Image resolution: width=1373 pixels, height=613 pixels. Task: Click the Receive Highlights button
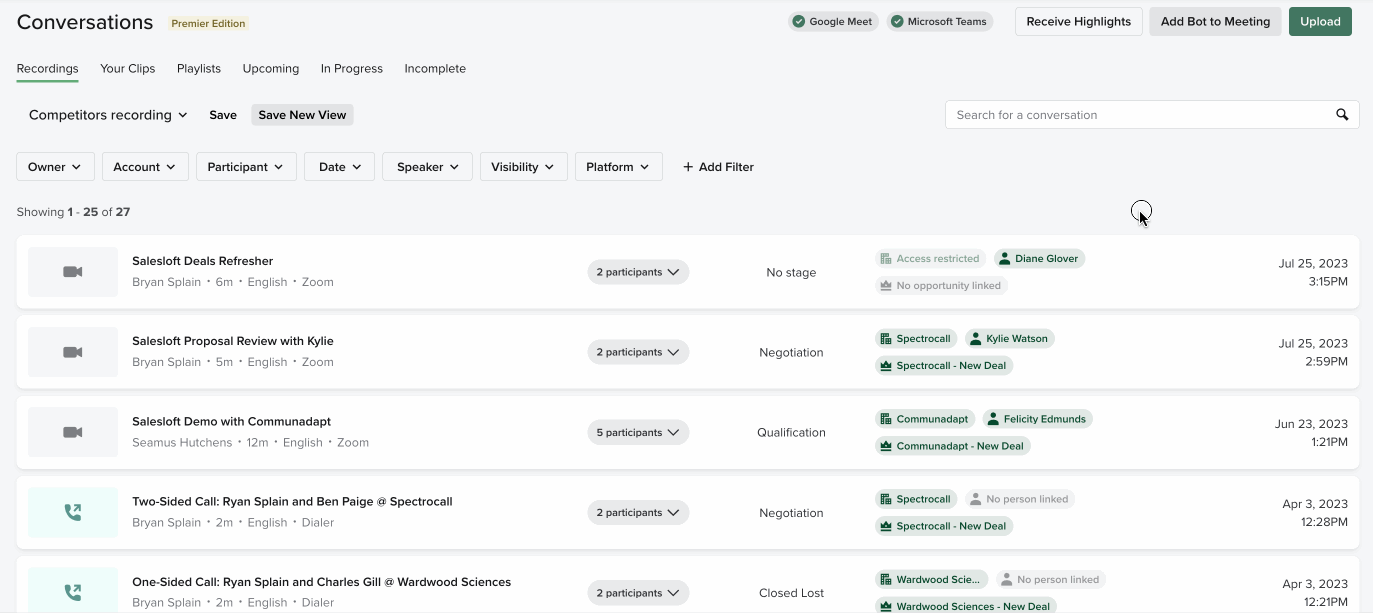(x=1079, y=22)
